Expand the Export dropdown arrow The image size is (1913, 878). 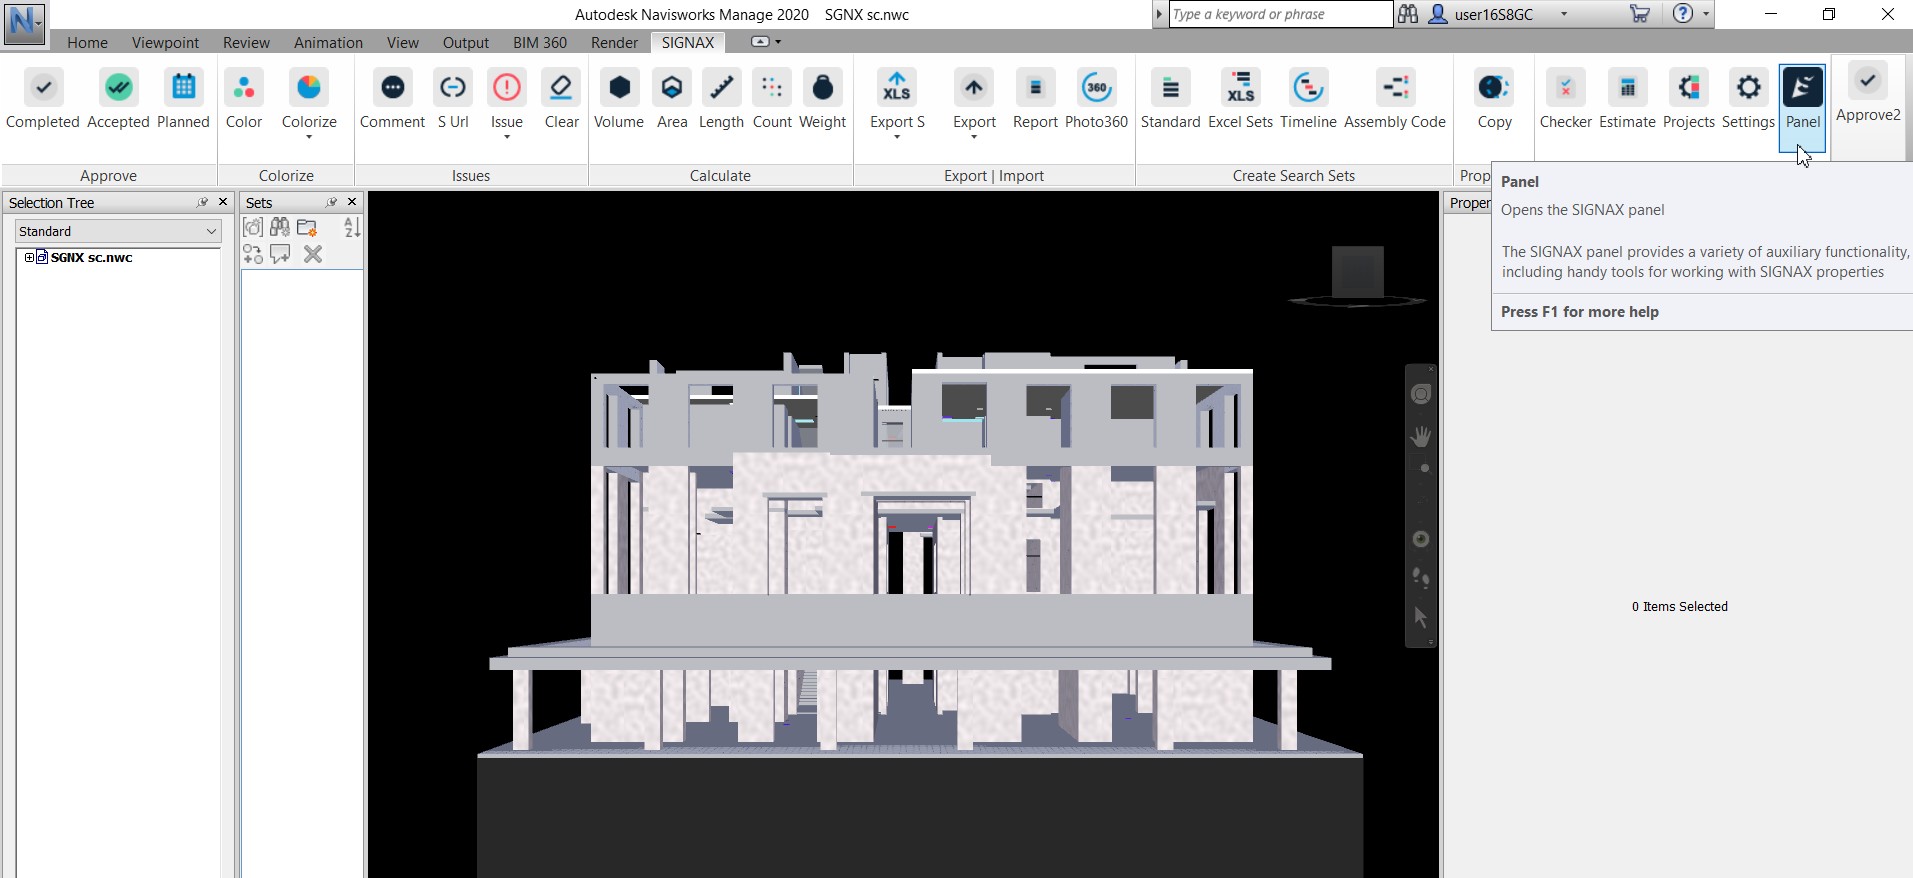click(x=974, y=137)
